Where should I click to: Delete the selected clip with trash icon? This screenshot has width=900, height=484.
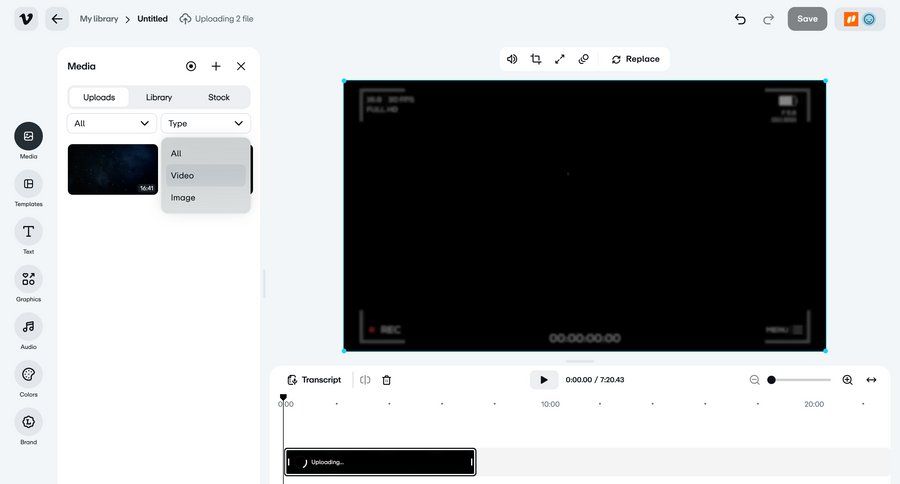[x=387, y=380]
